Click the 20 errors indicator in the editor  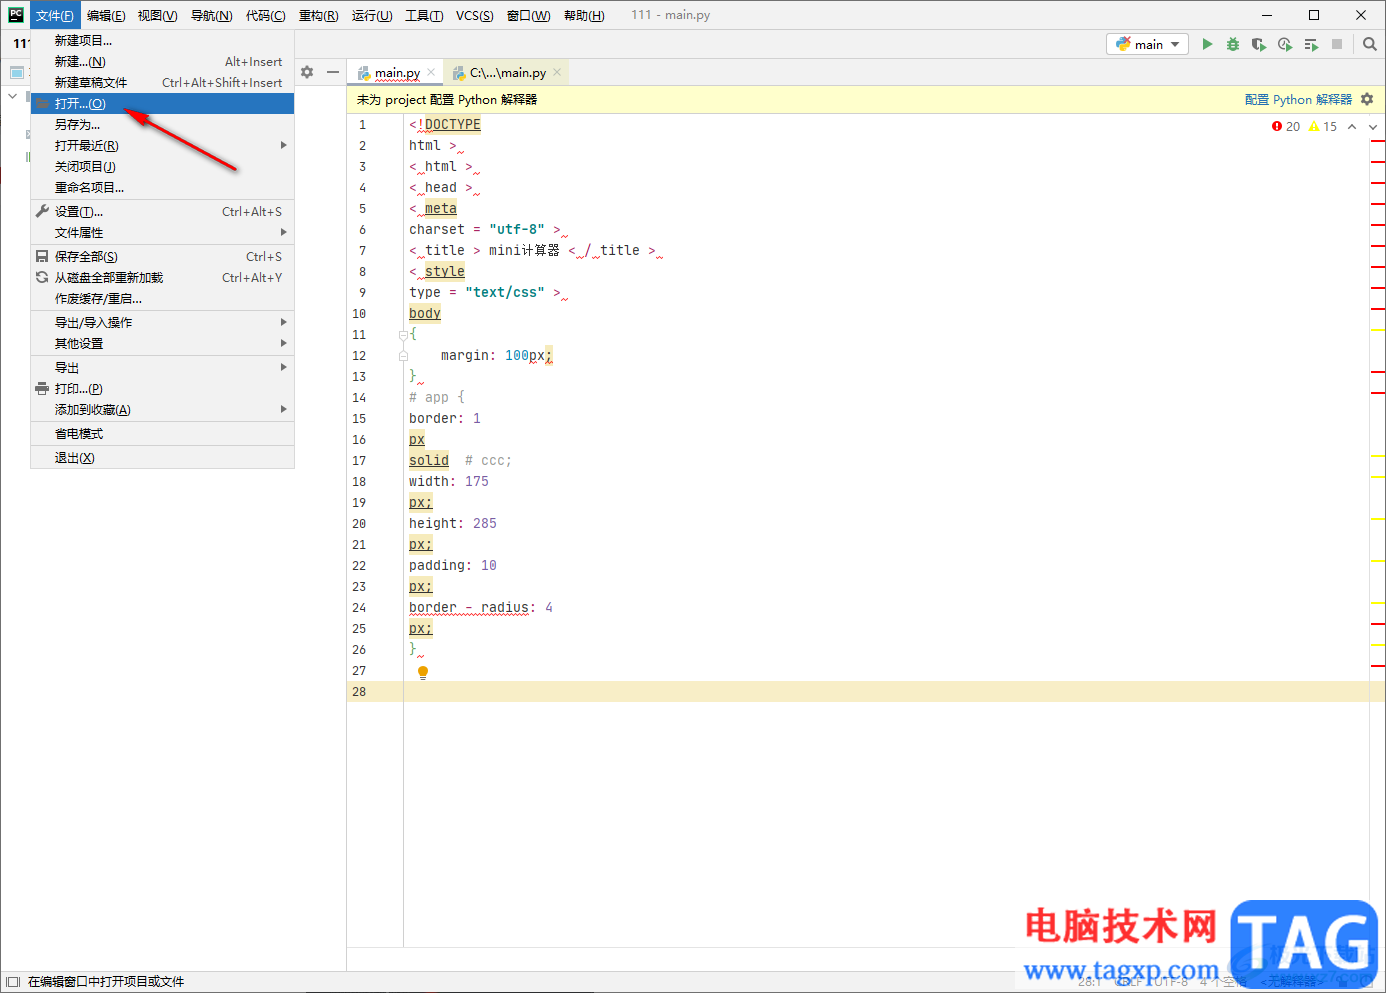coord(1286,127)
